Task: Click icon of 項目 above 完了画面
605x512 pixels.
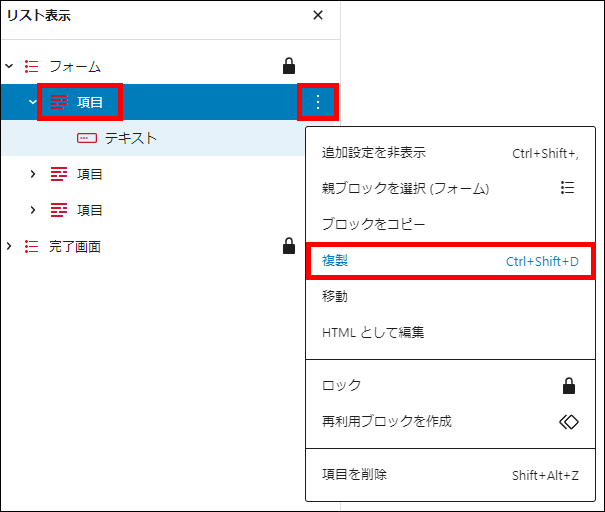Action: 59,210
